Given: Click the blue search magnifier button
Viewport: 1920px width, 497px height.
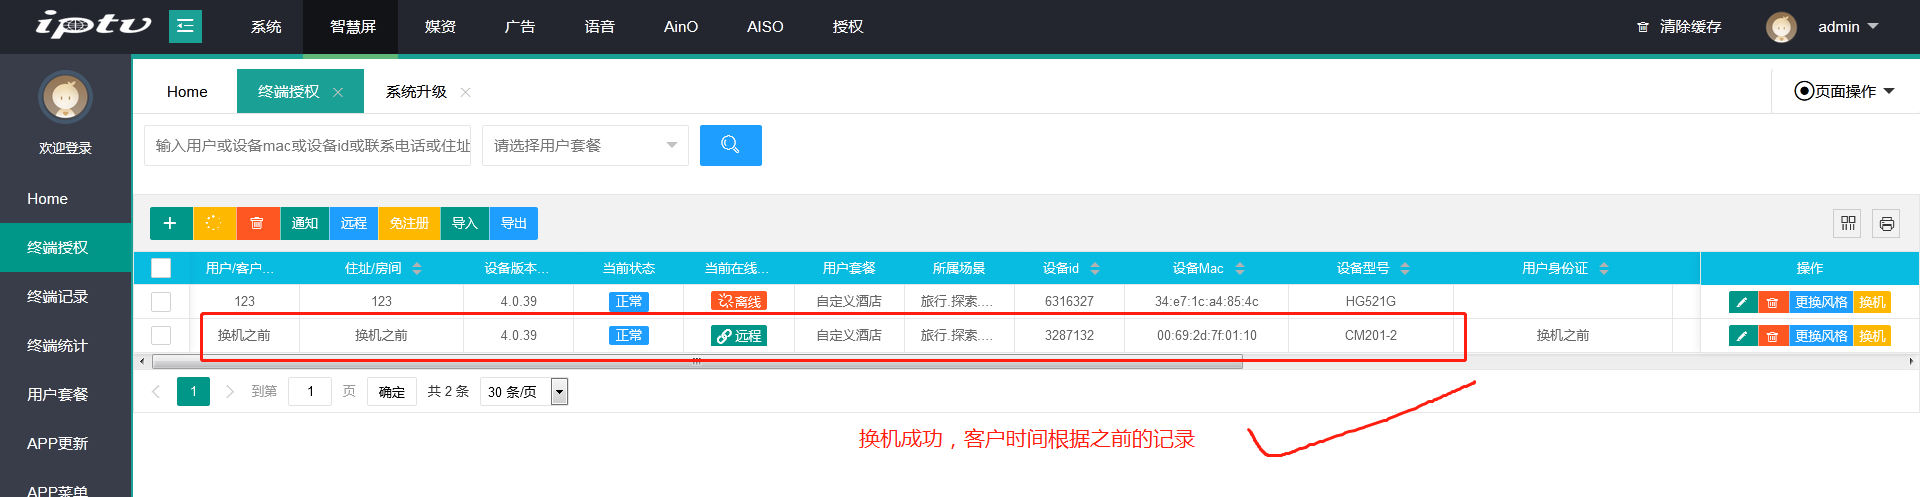Looking at the screenshot, I should (x=730, y=145).
